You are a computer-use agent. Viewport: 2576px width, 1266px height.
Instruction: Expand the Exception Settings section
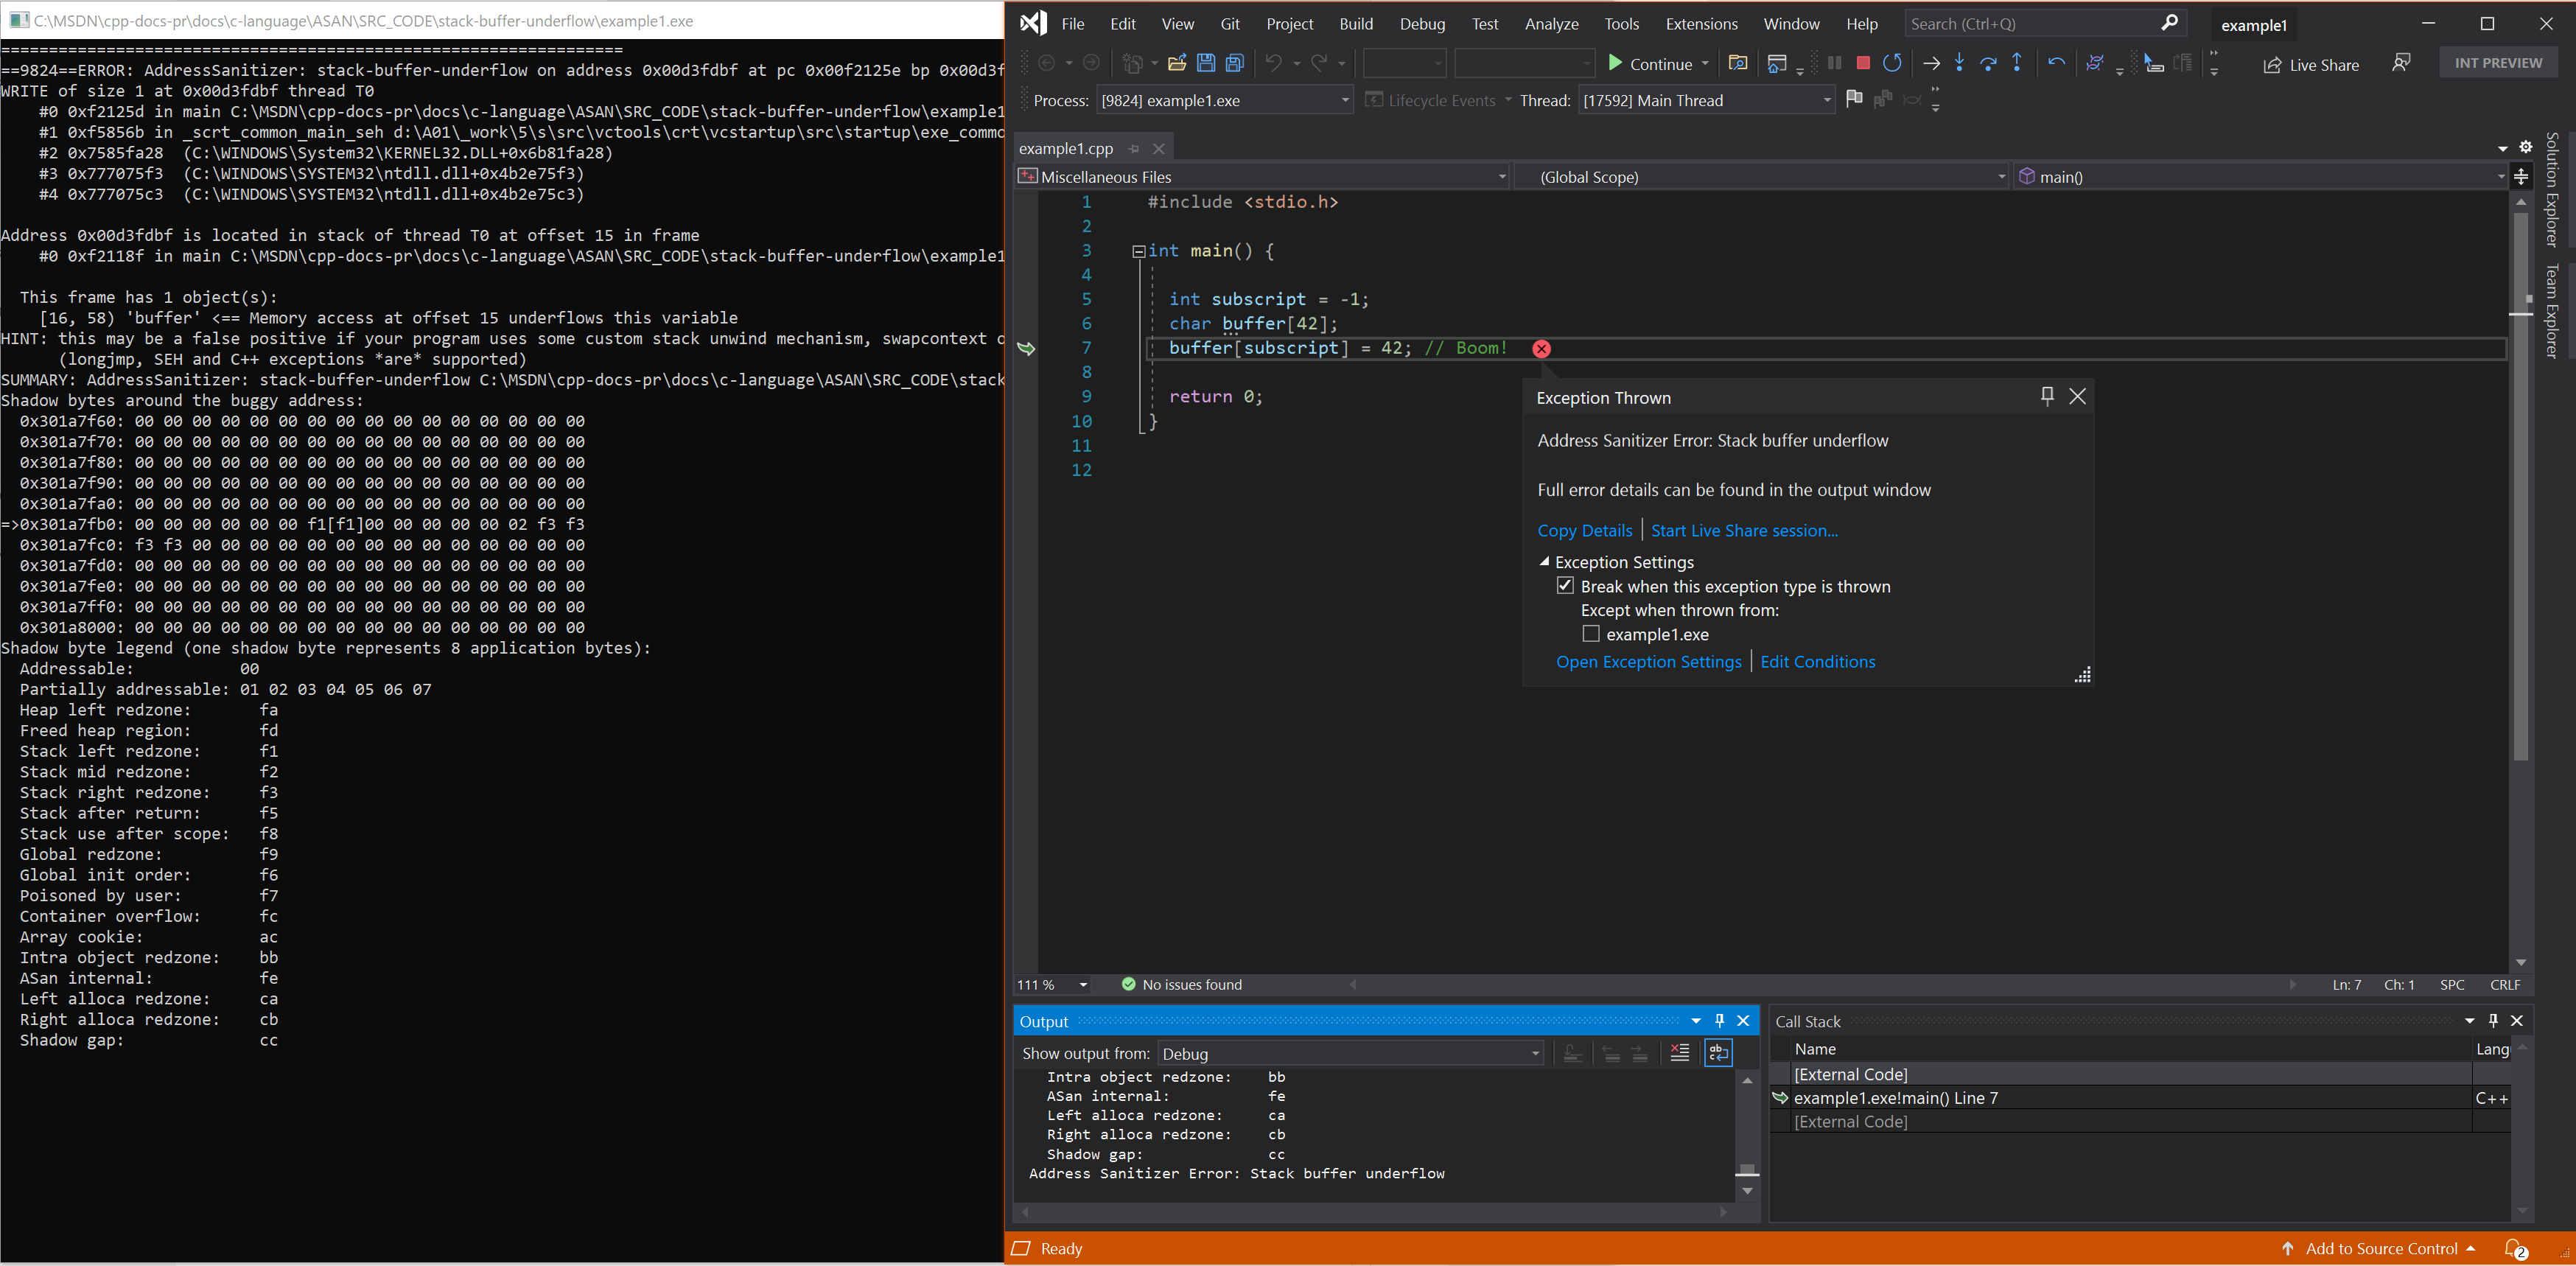point(1543,562)
